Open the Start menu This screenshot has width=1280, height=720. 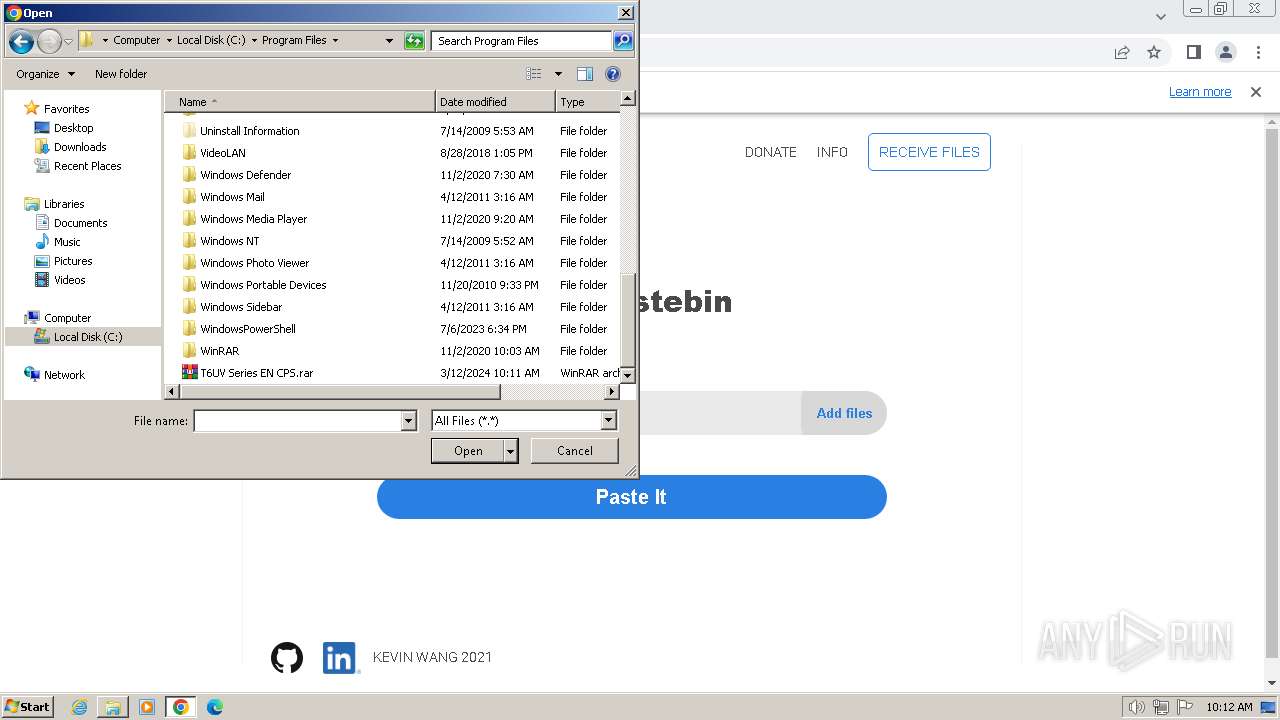tap(28, 707)
